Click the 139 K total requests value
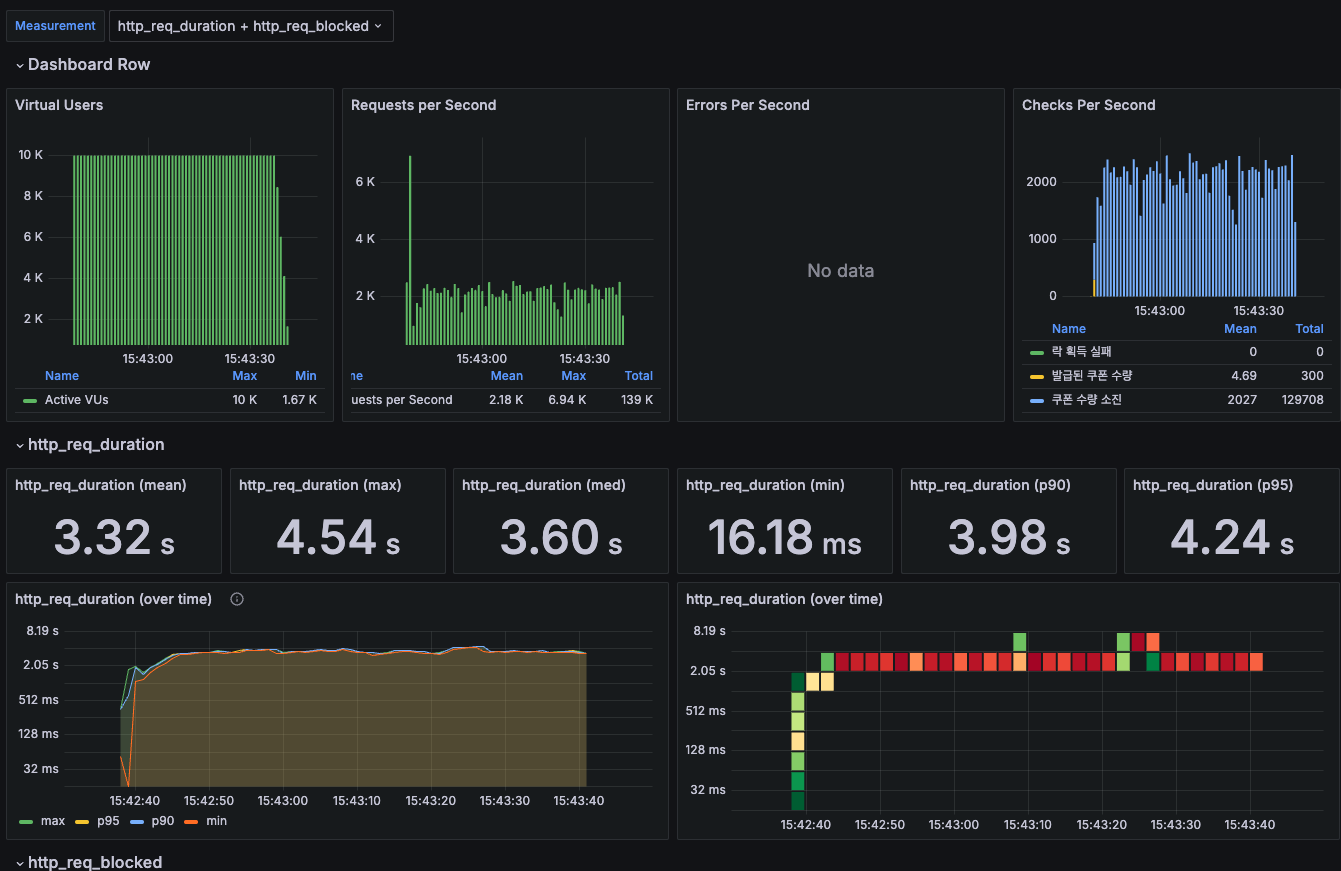Screen dimensions: 1341x871 638,400
